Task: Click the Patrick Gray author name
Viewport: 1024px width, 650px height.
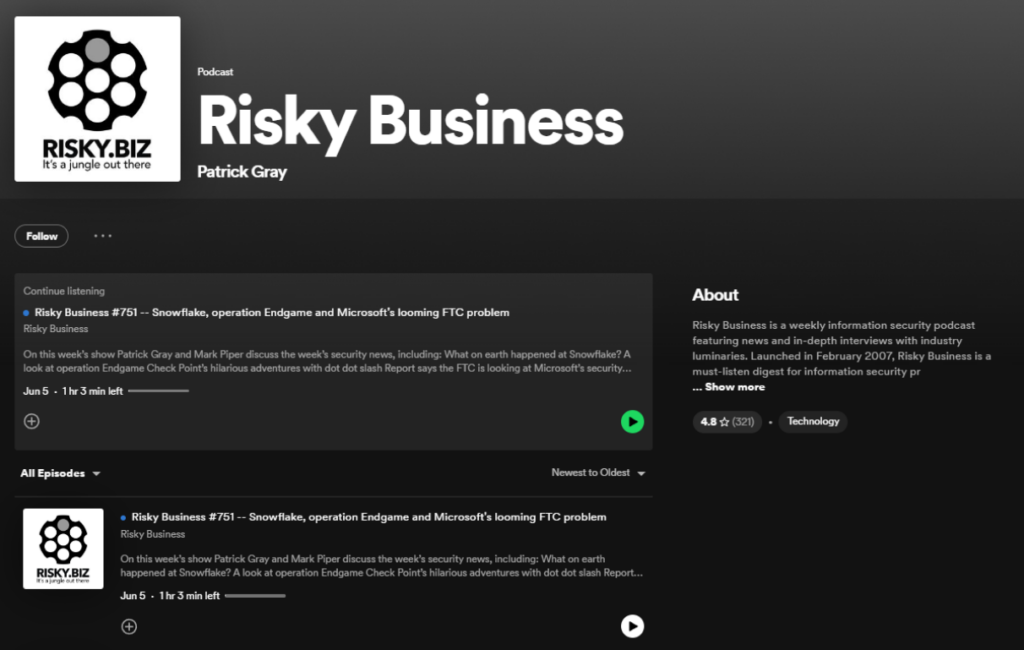Action: (242, 172)
